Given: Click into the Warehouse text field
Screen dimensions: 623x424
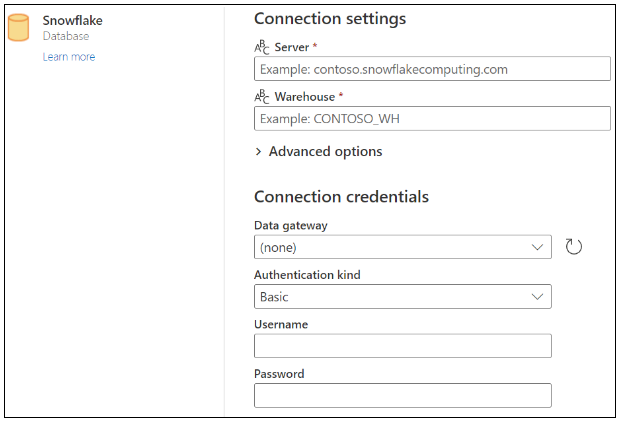Looking at the screenshot, I should coord(432,119).
